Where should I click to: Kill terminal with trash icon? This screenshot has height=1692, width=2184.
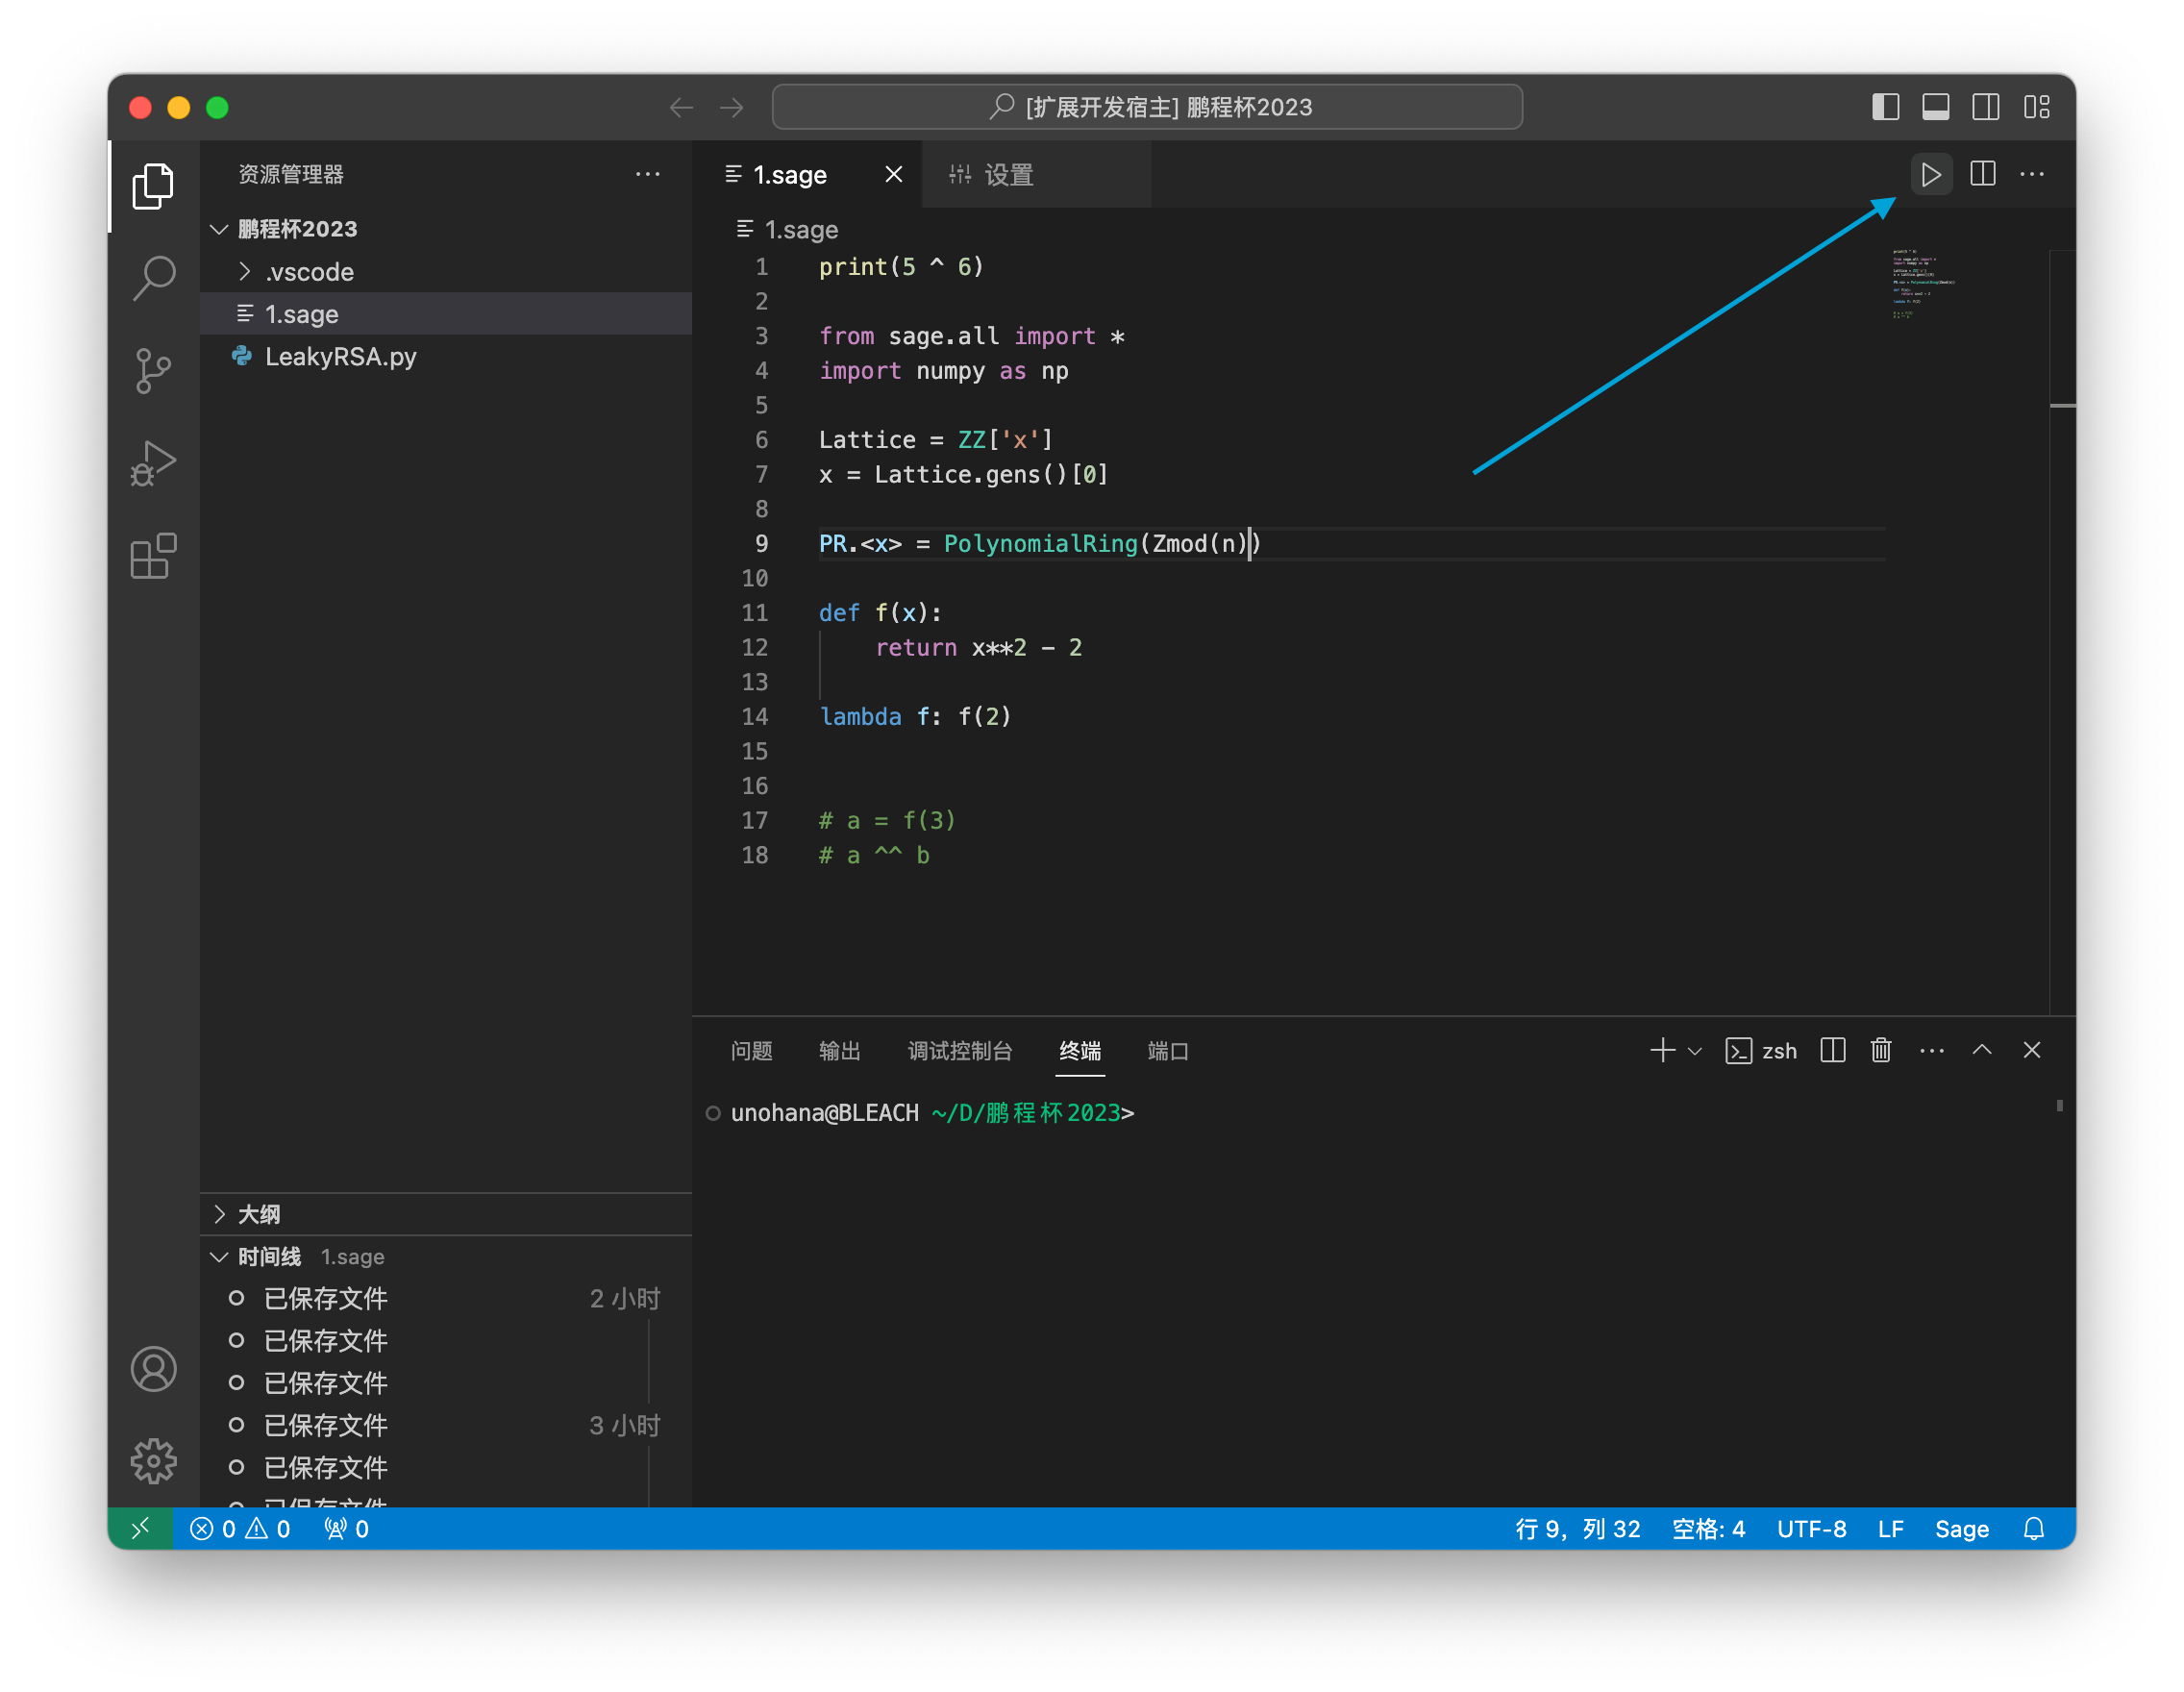point(1881,1050)
